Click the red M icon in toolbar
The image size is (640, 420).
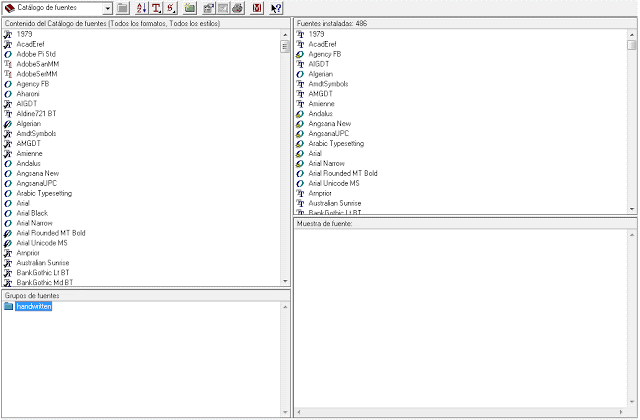click(x=257, y=8)
